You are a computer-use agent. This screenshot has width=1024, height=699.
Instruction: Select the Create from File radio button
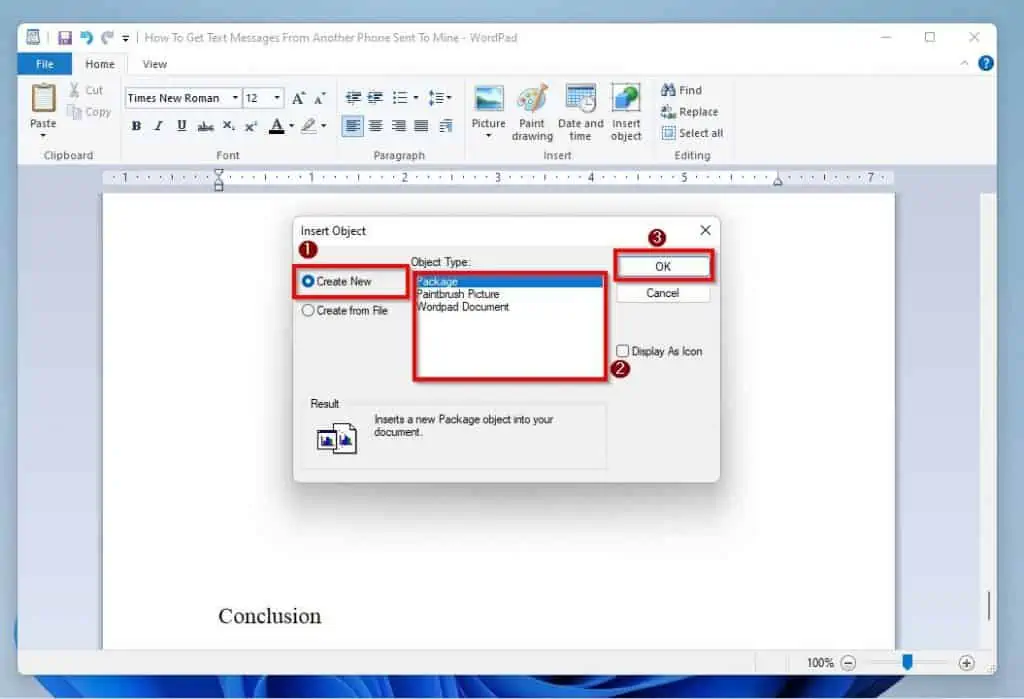click(308, 311)
